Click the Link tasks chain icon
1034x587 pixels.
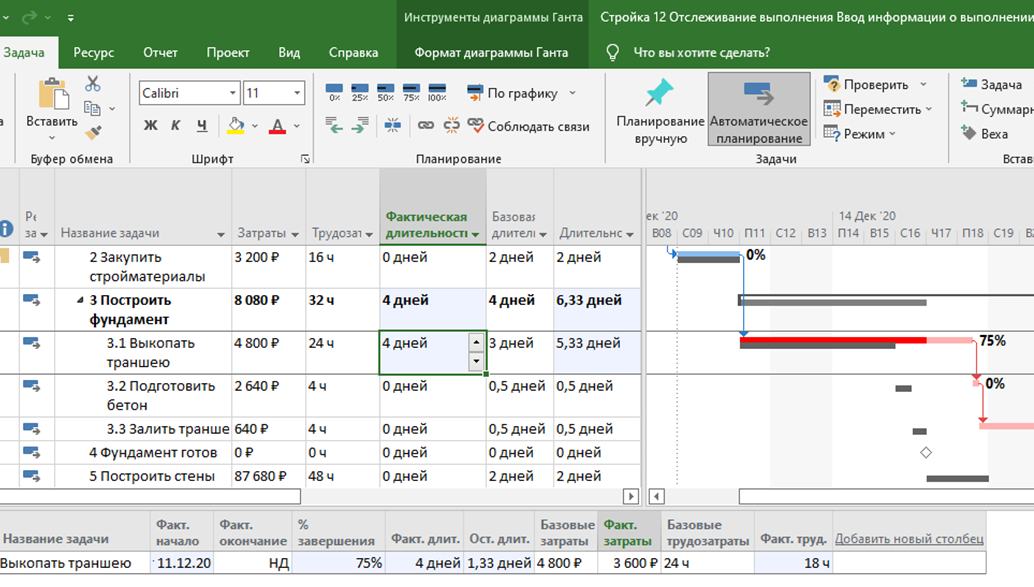426,125
